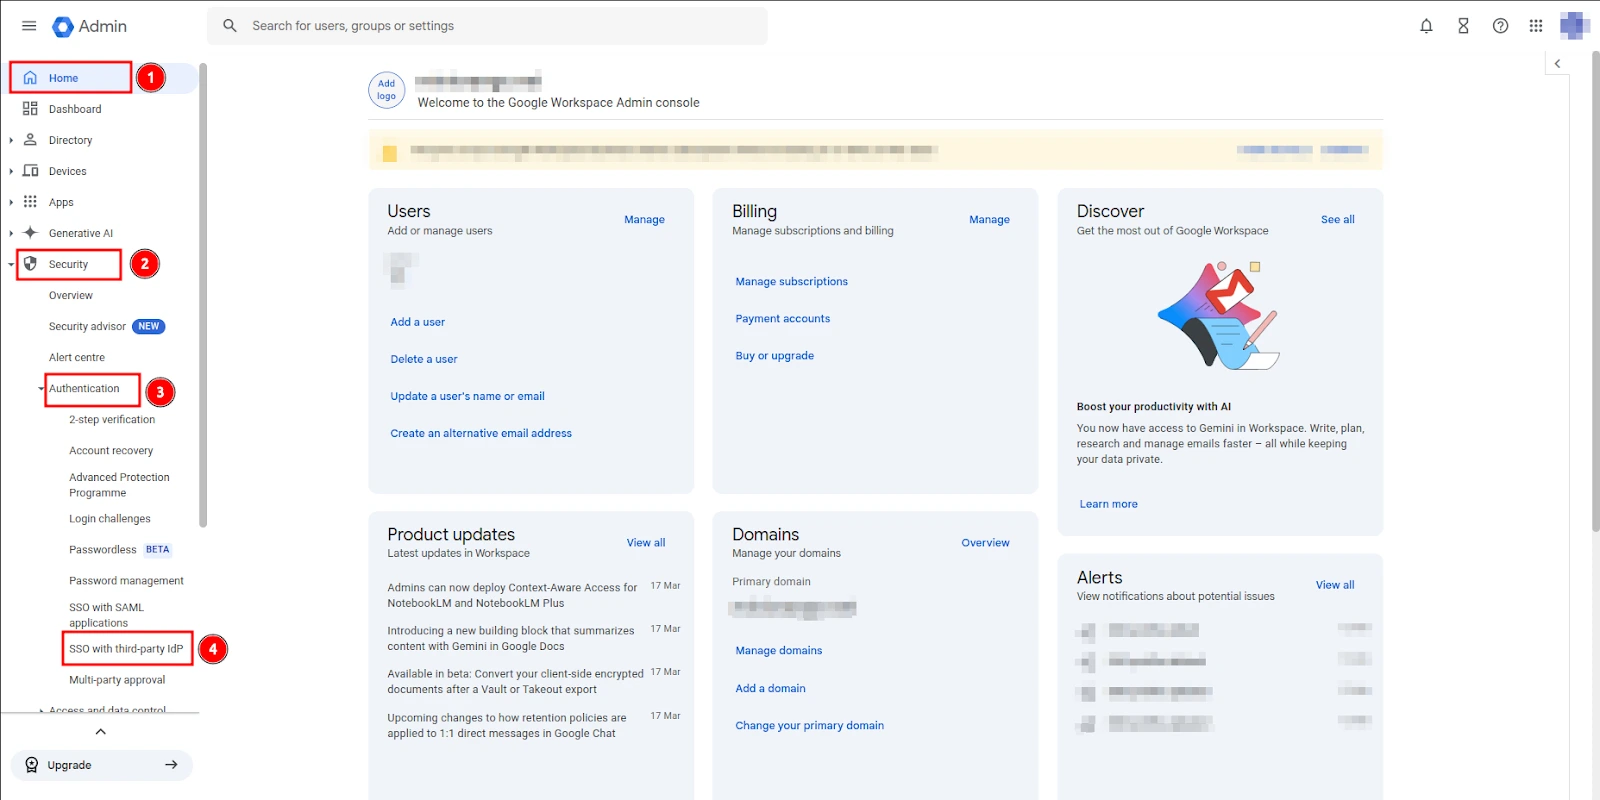Viewport: 1600px width, 800px height.
Task: Click the sidebar vertical scrollbar
Action: [x=203, y=295]
